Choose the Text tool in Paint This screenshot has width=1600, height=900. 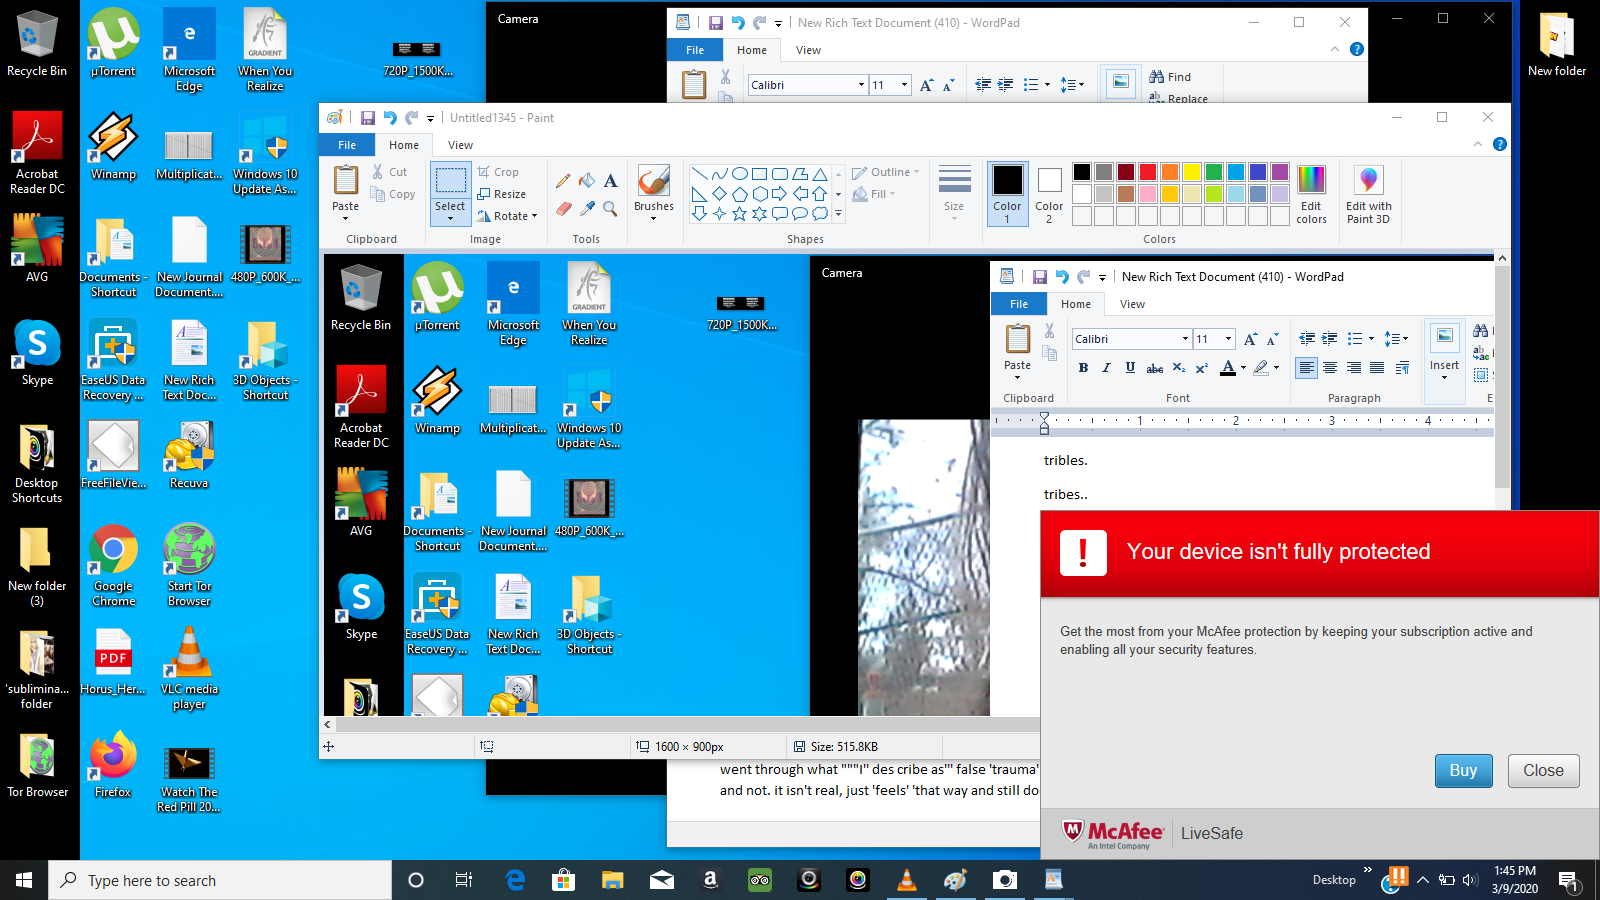pyautogui.click(x=610, y=181)
